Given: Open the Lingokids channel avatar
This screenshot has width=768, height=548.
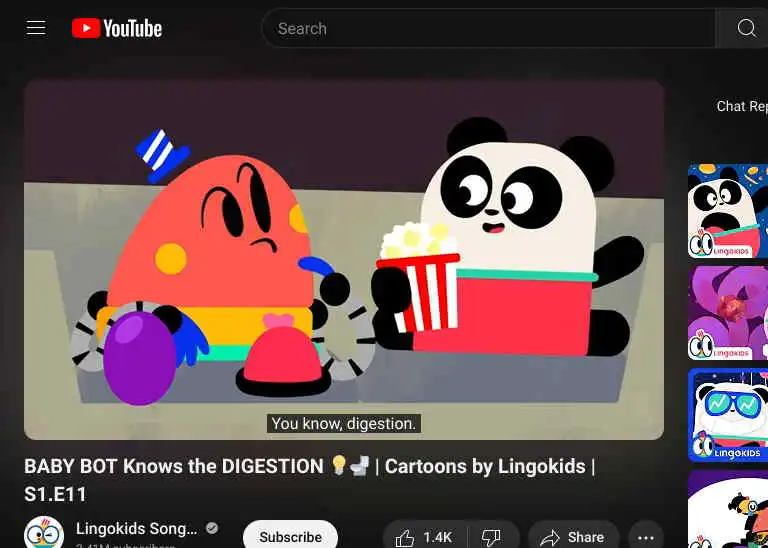Looking at the screenshot, I should [44, 533].
